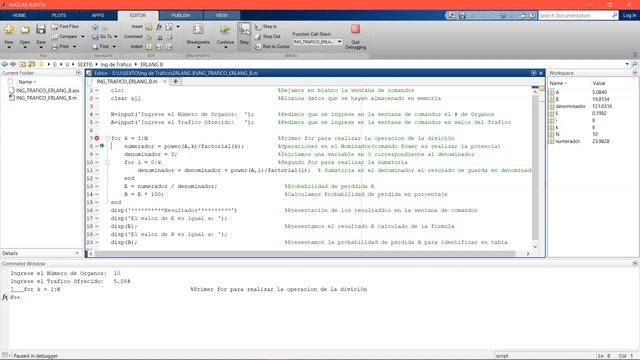Set breakpoint at line 20 dash
This screenshot has width=640, height=360.
tap(97, 242)
